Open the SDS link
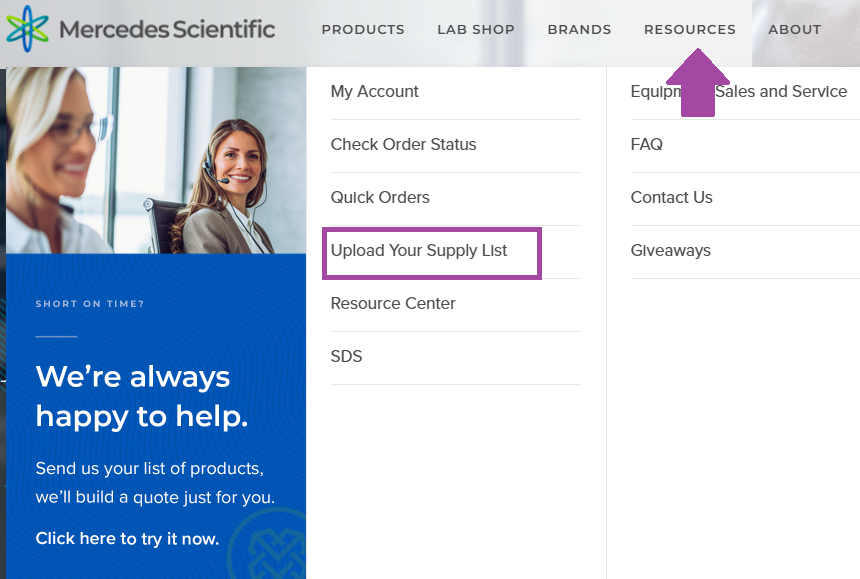Image resolution: width=860 pixels, height=579 pixels. pos(346,357)
